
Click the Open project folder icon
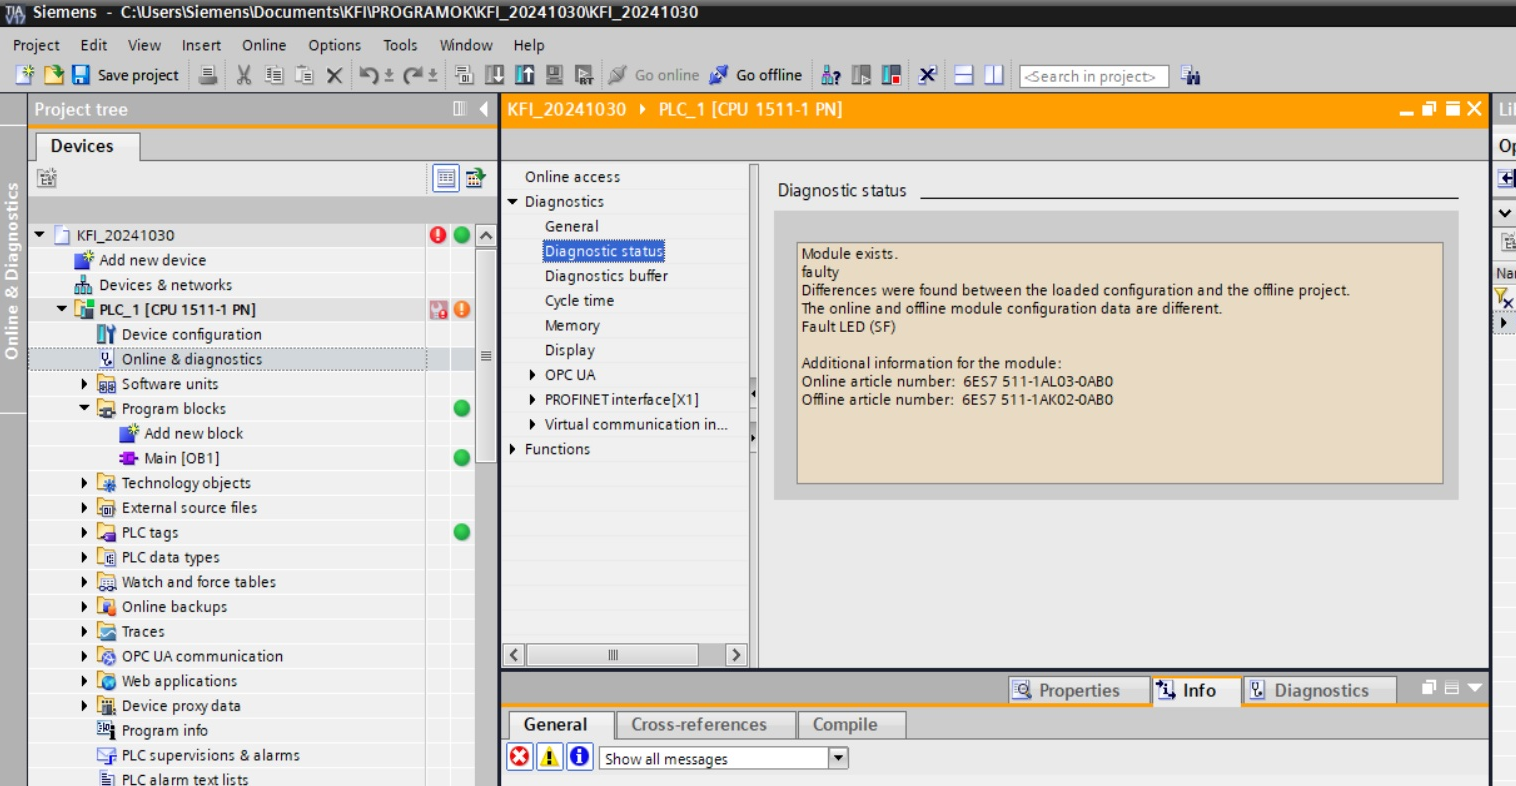pyautogui.click(x=53, y=75)
